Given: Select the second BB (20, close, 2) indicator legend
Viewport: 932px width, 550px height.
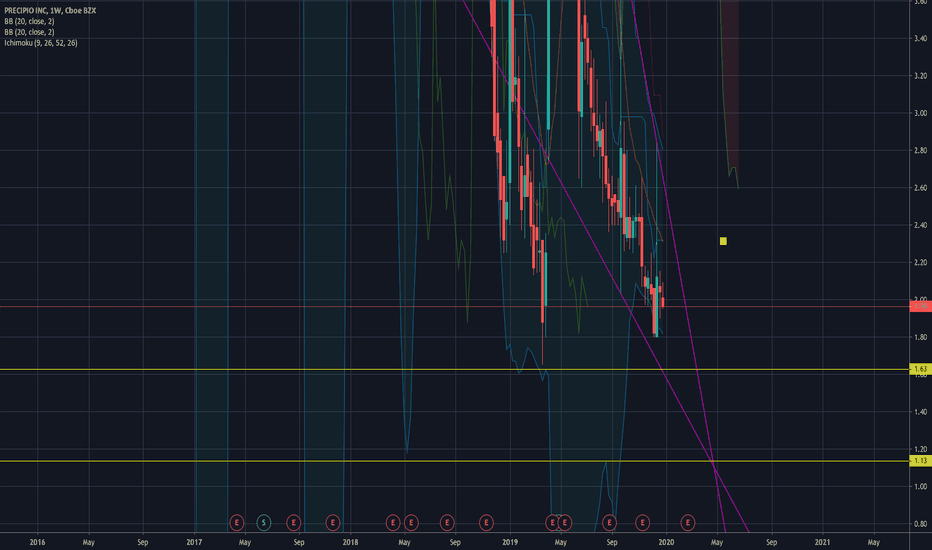Looking at the screenshot, I should pos(29,32).
